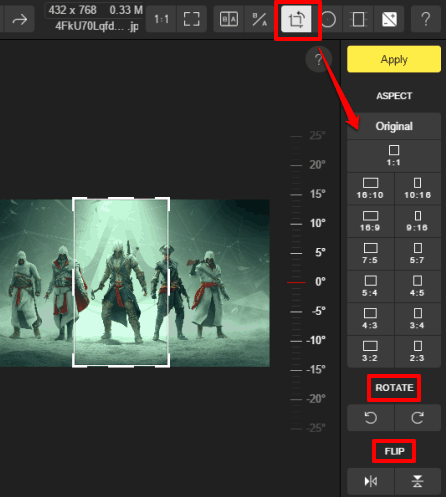446x497 pixels.
Task: Flip image vertically
Action: point(418,481)
